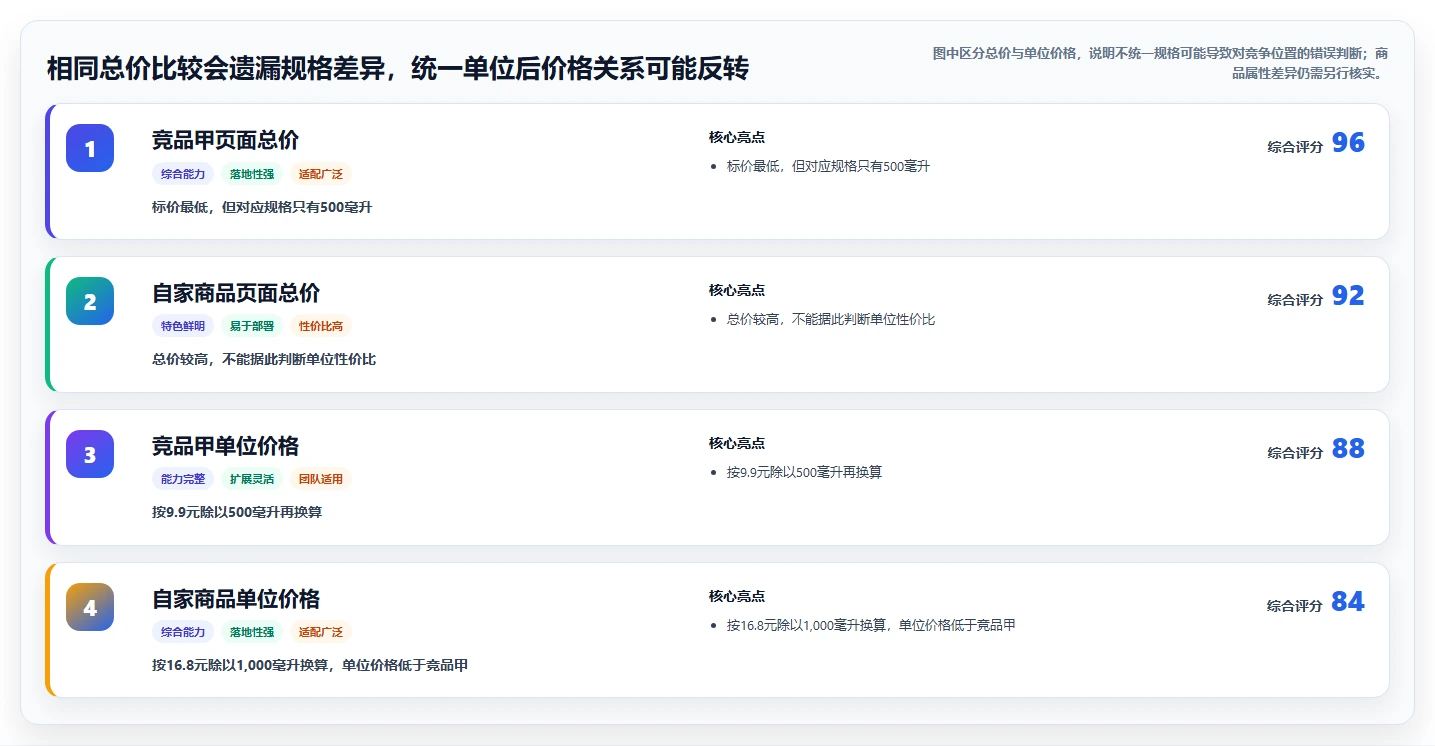Click 综合评分 label beside score 96

click(1295, 147)
